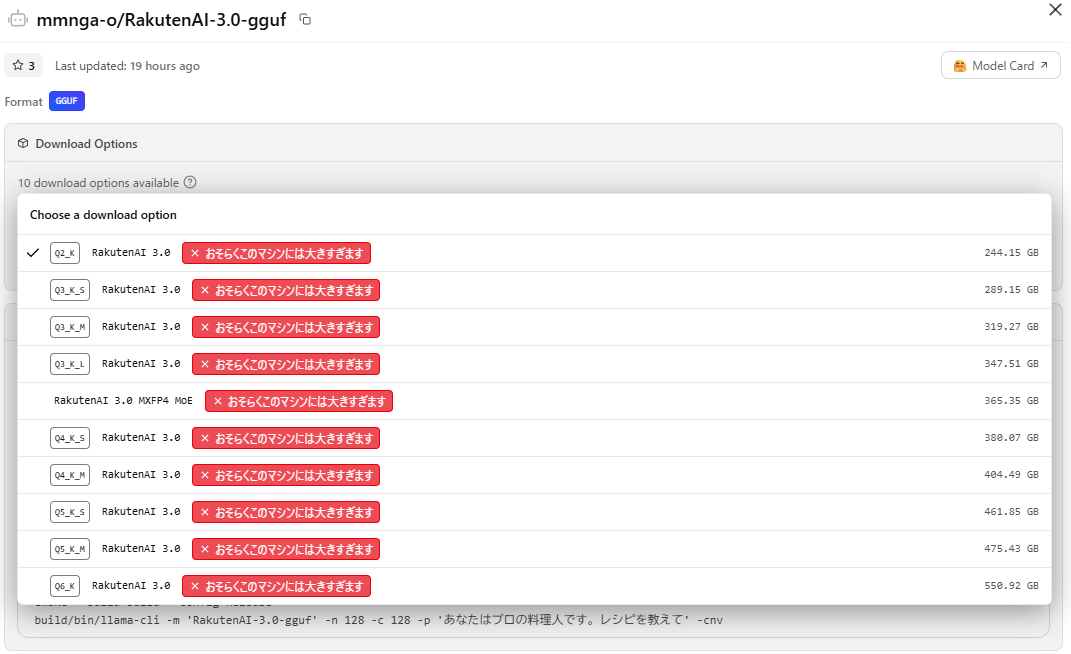
Task: Choose the Q3_K_M quantization option
Action: (534, 327)
